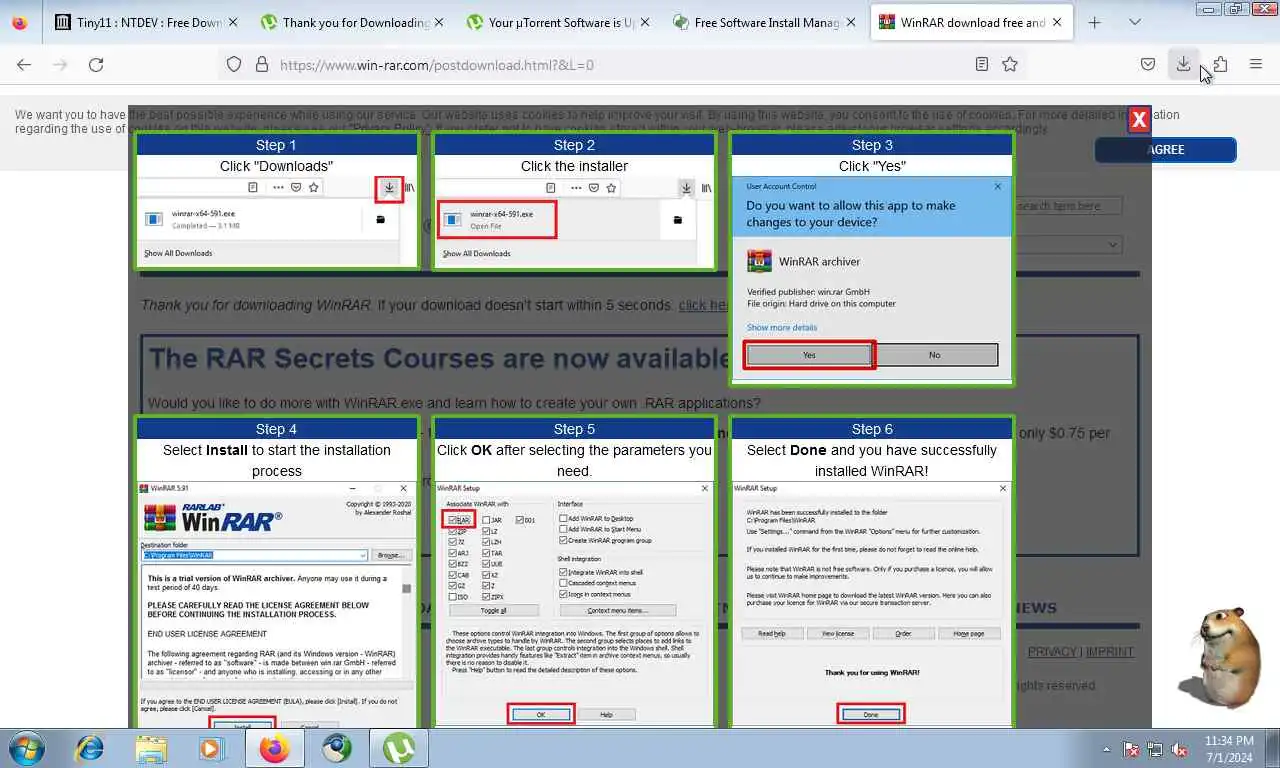Screen dimensions: 1280x768
Task: Open the extensions puzzle menu
Action: point(1220,64)
